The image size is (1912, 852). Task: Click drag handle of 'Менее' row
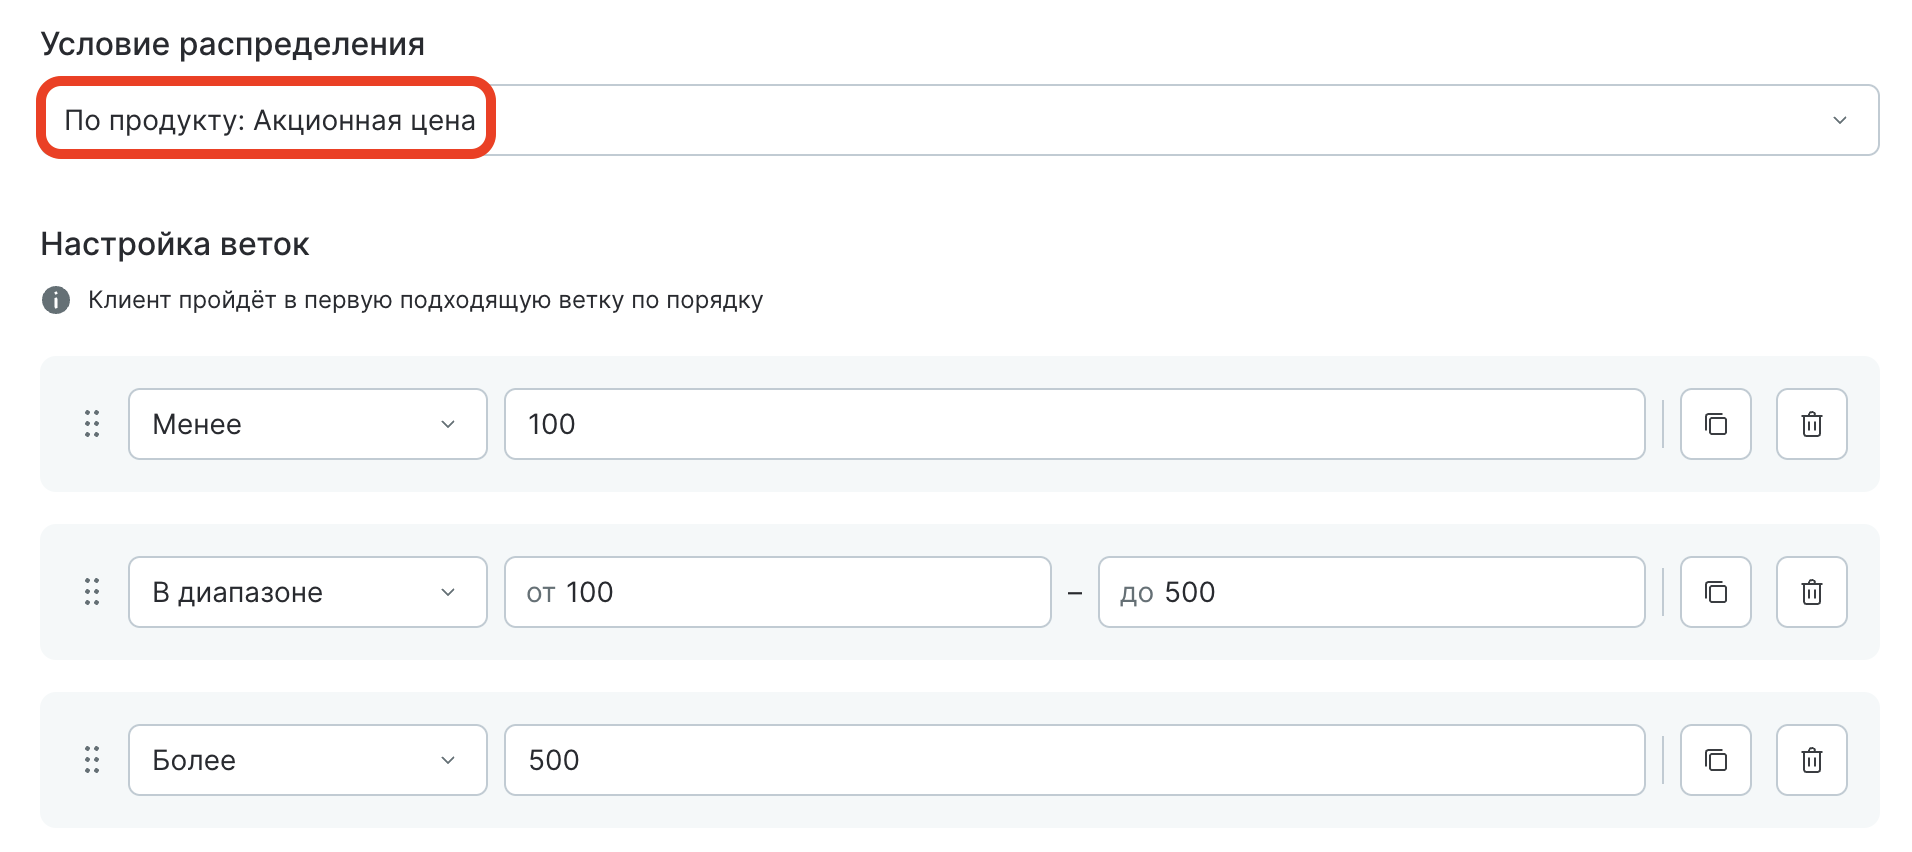[92, 424]
